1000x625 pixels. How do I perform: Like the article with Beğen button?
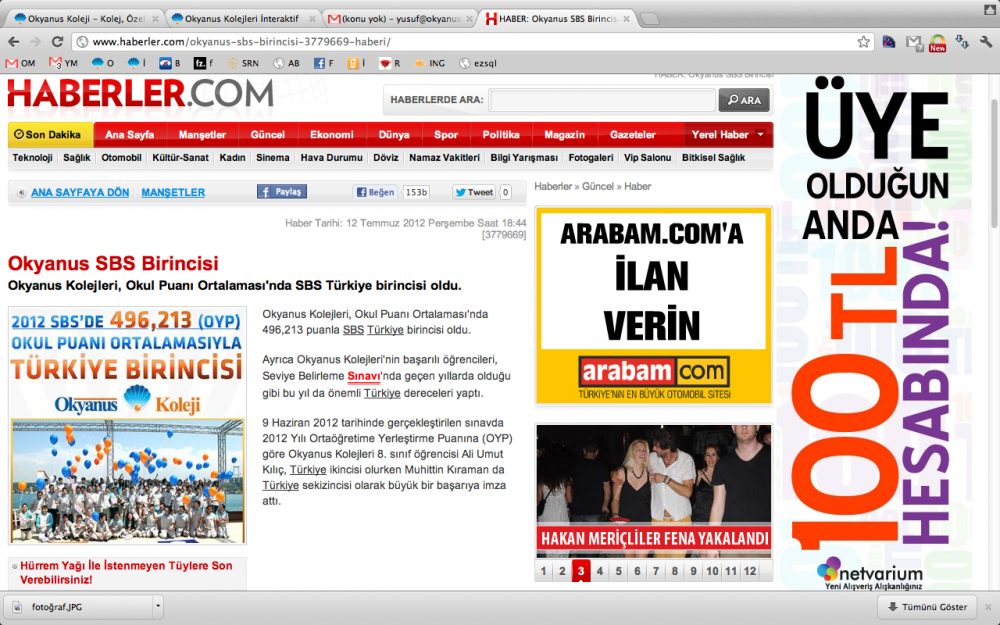point(375,192)
